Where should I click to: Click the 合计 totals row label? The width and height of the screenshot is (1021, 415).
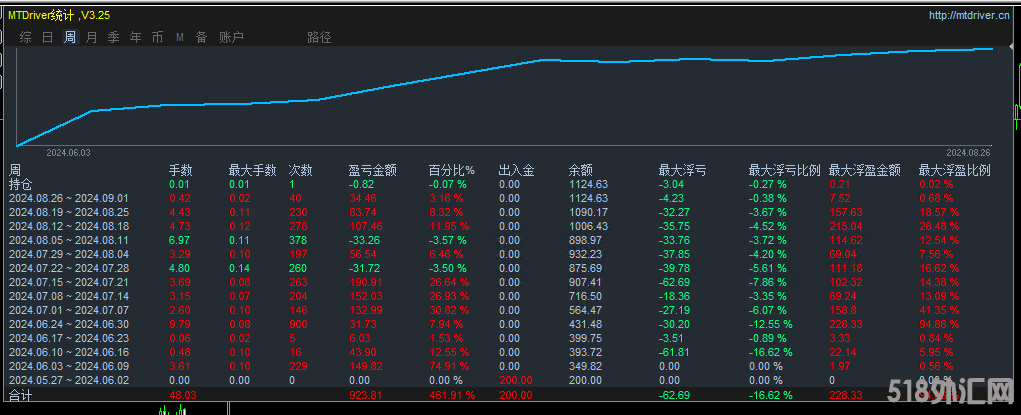pos(20,395)
